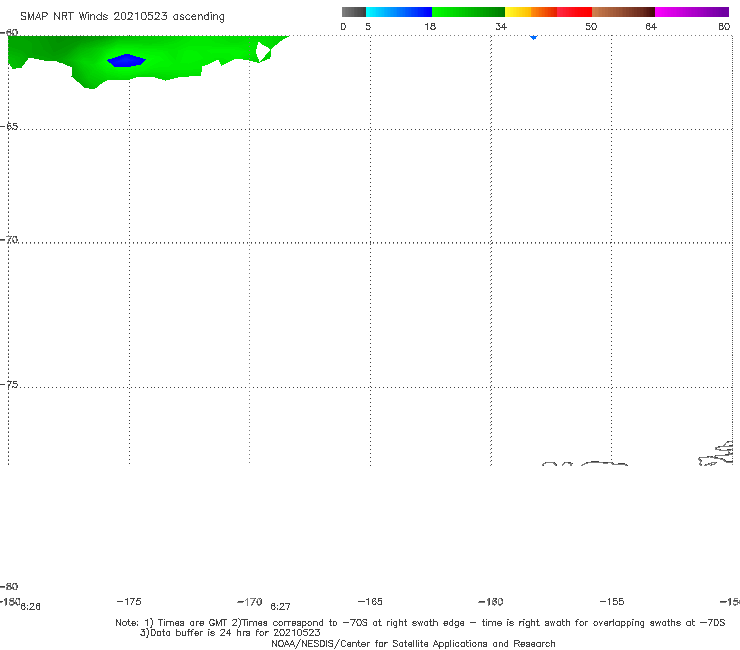Click the 'NOAA/NESDIS/Center for Satellite Applications and Research' credit
740x650 pixels.
click(413, 644)
